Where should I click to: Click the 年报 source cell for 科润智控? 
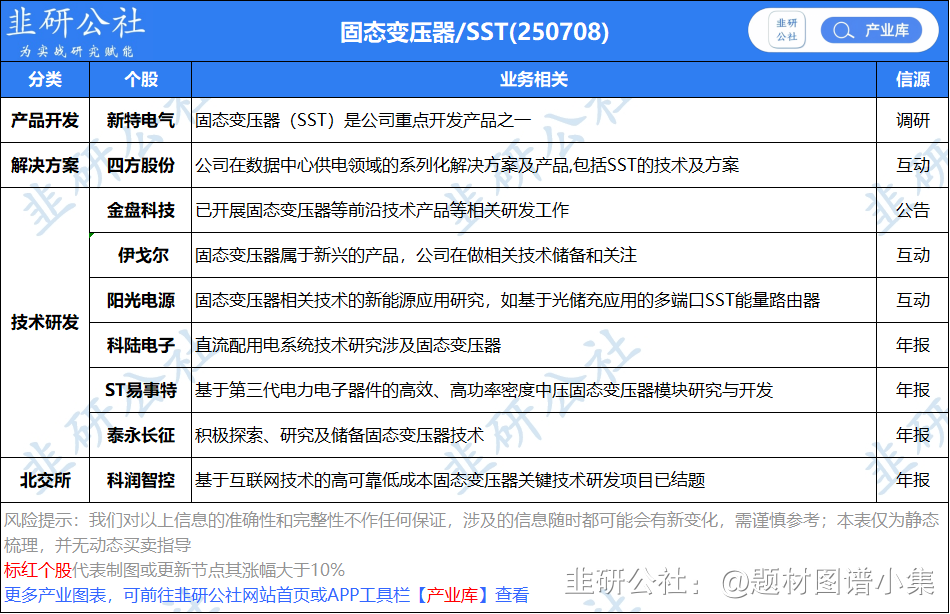912,480
